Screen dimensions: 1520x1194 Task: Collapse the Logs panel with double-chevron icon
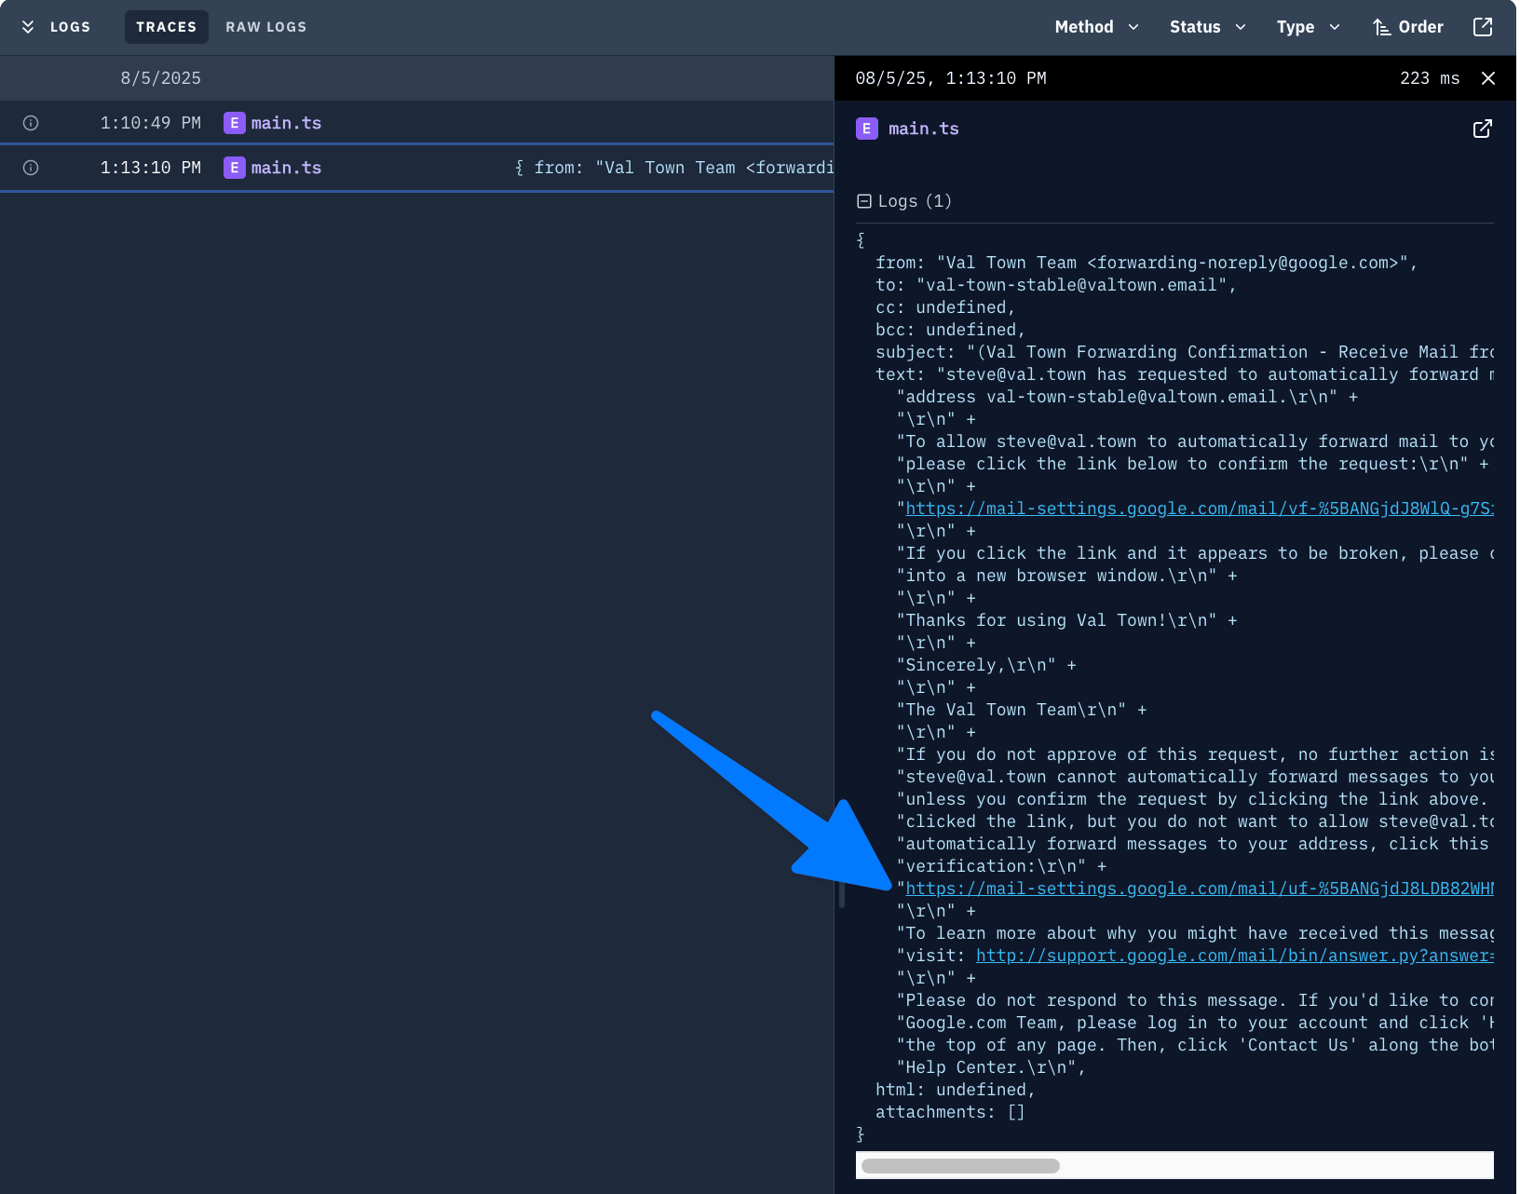(x=28, y=27)
